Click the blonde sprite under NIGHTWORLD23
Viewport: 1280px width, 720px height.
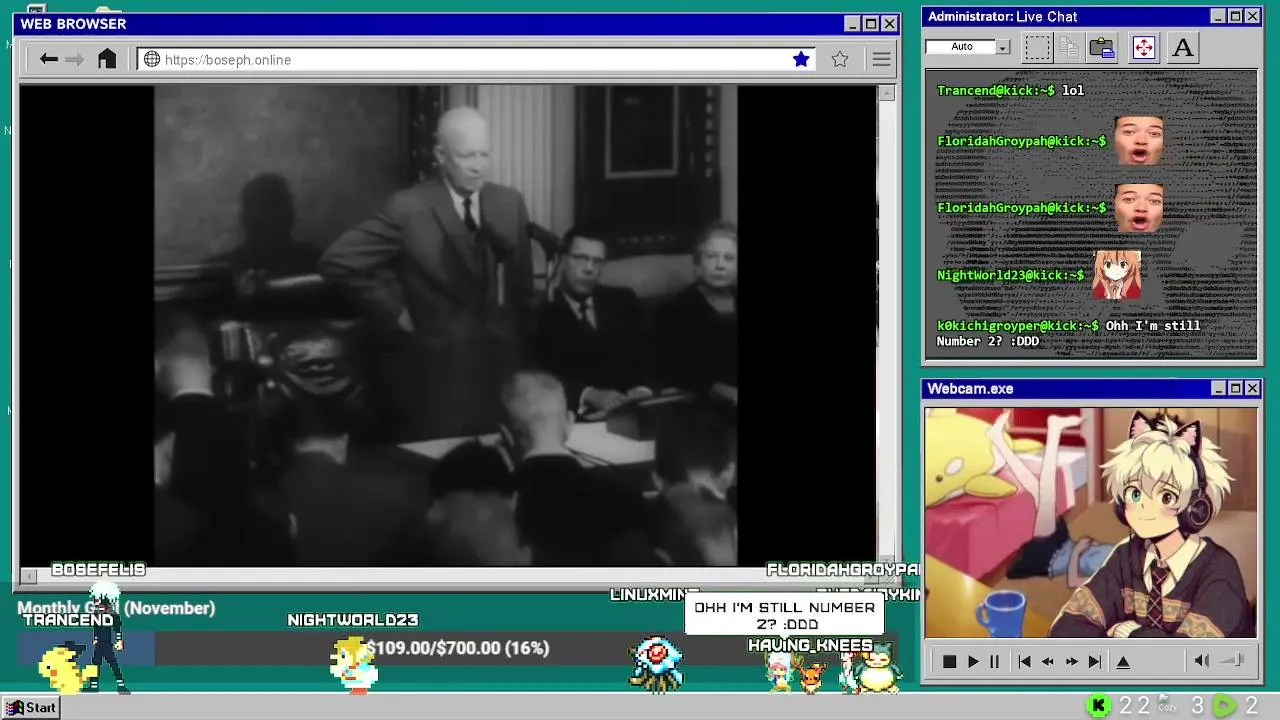(354, 665)
